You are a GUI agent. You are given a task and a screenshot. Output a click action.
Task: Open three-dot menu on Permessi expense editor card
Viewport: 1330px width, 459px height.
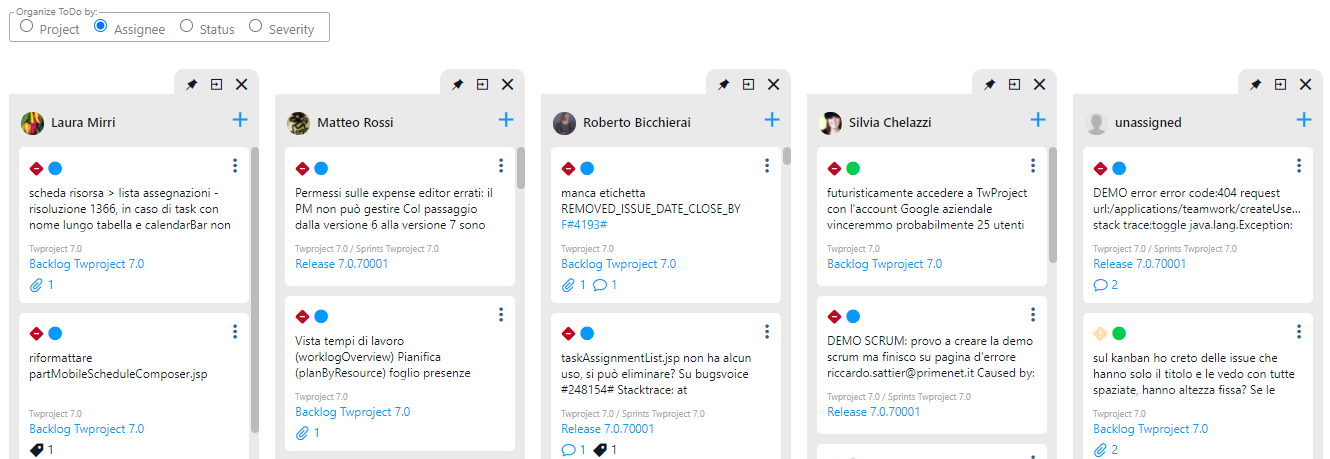[501, 166]
